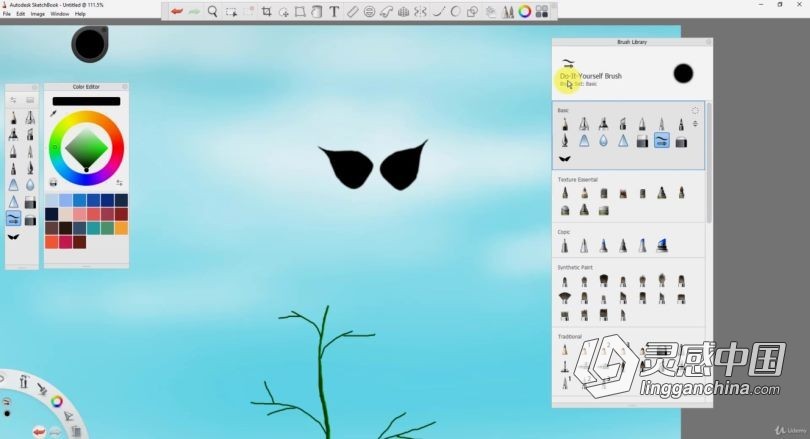Click the Brush Library vertical scrollbar
Screen dimensions: 810x439
pos(709,163)
